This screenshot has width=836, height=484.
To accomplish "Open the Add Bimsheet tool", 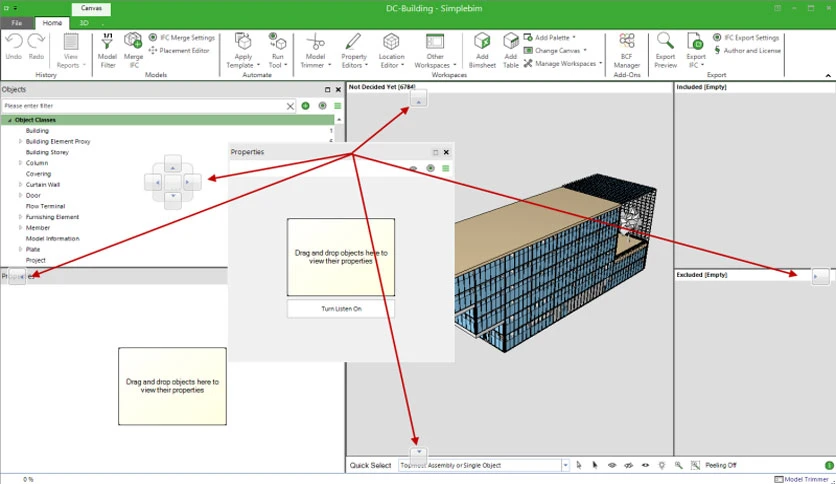I will [x=482, y=51].
